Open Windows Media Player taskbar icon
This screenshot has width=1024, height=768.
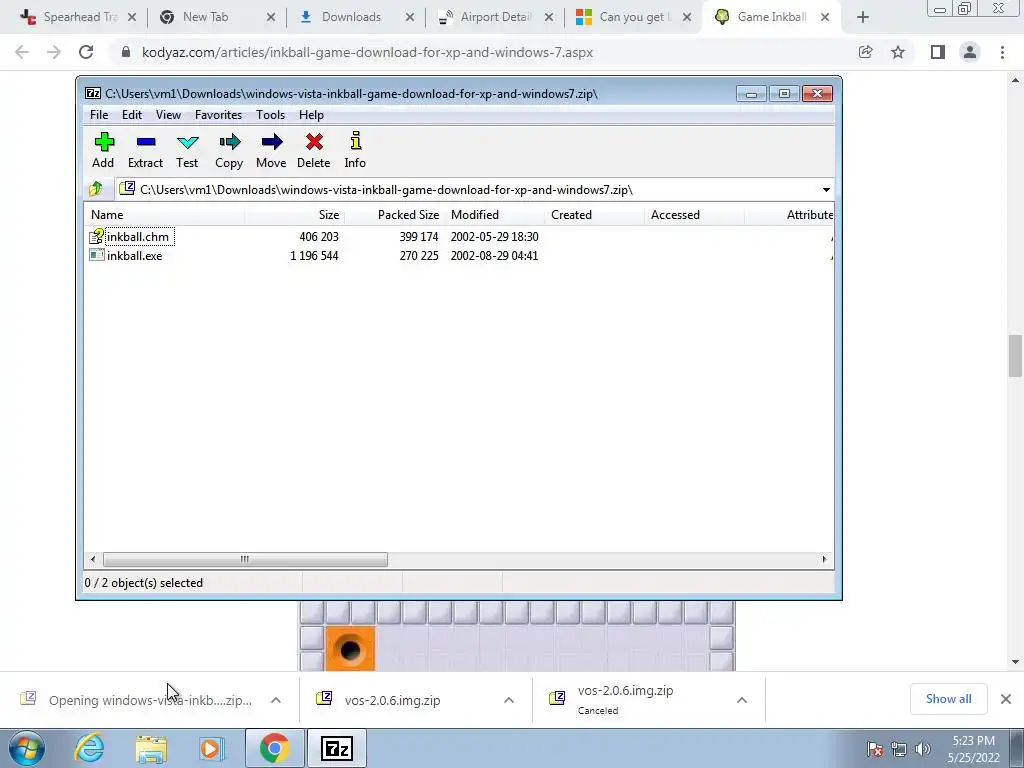tap(211, 748)
